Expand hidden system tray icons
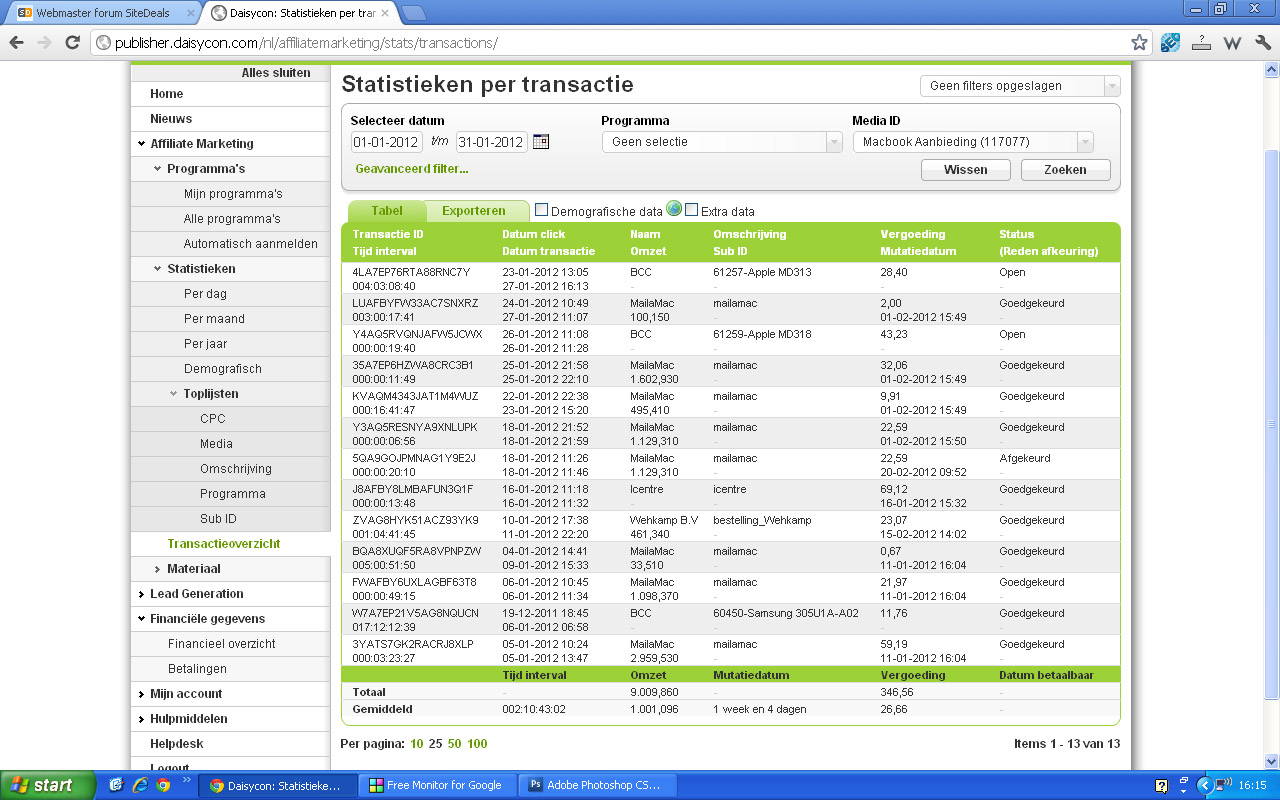 point(1205,785)
